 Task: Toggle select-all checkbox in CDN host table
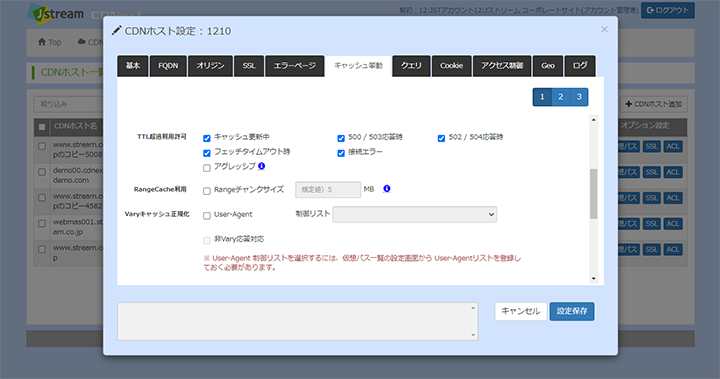(42, 127)
